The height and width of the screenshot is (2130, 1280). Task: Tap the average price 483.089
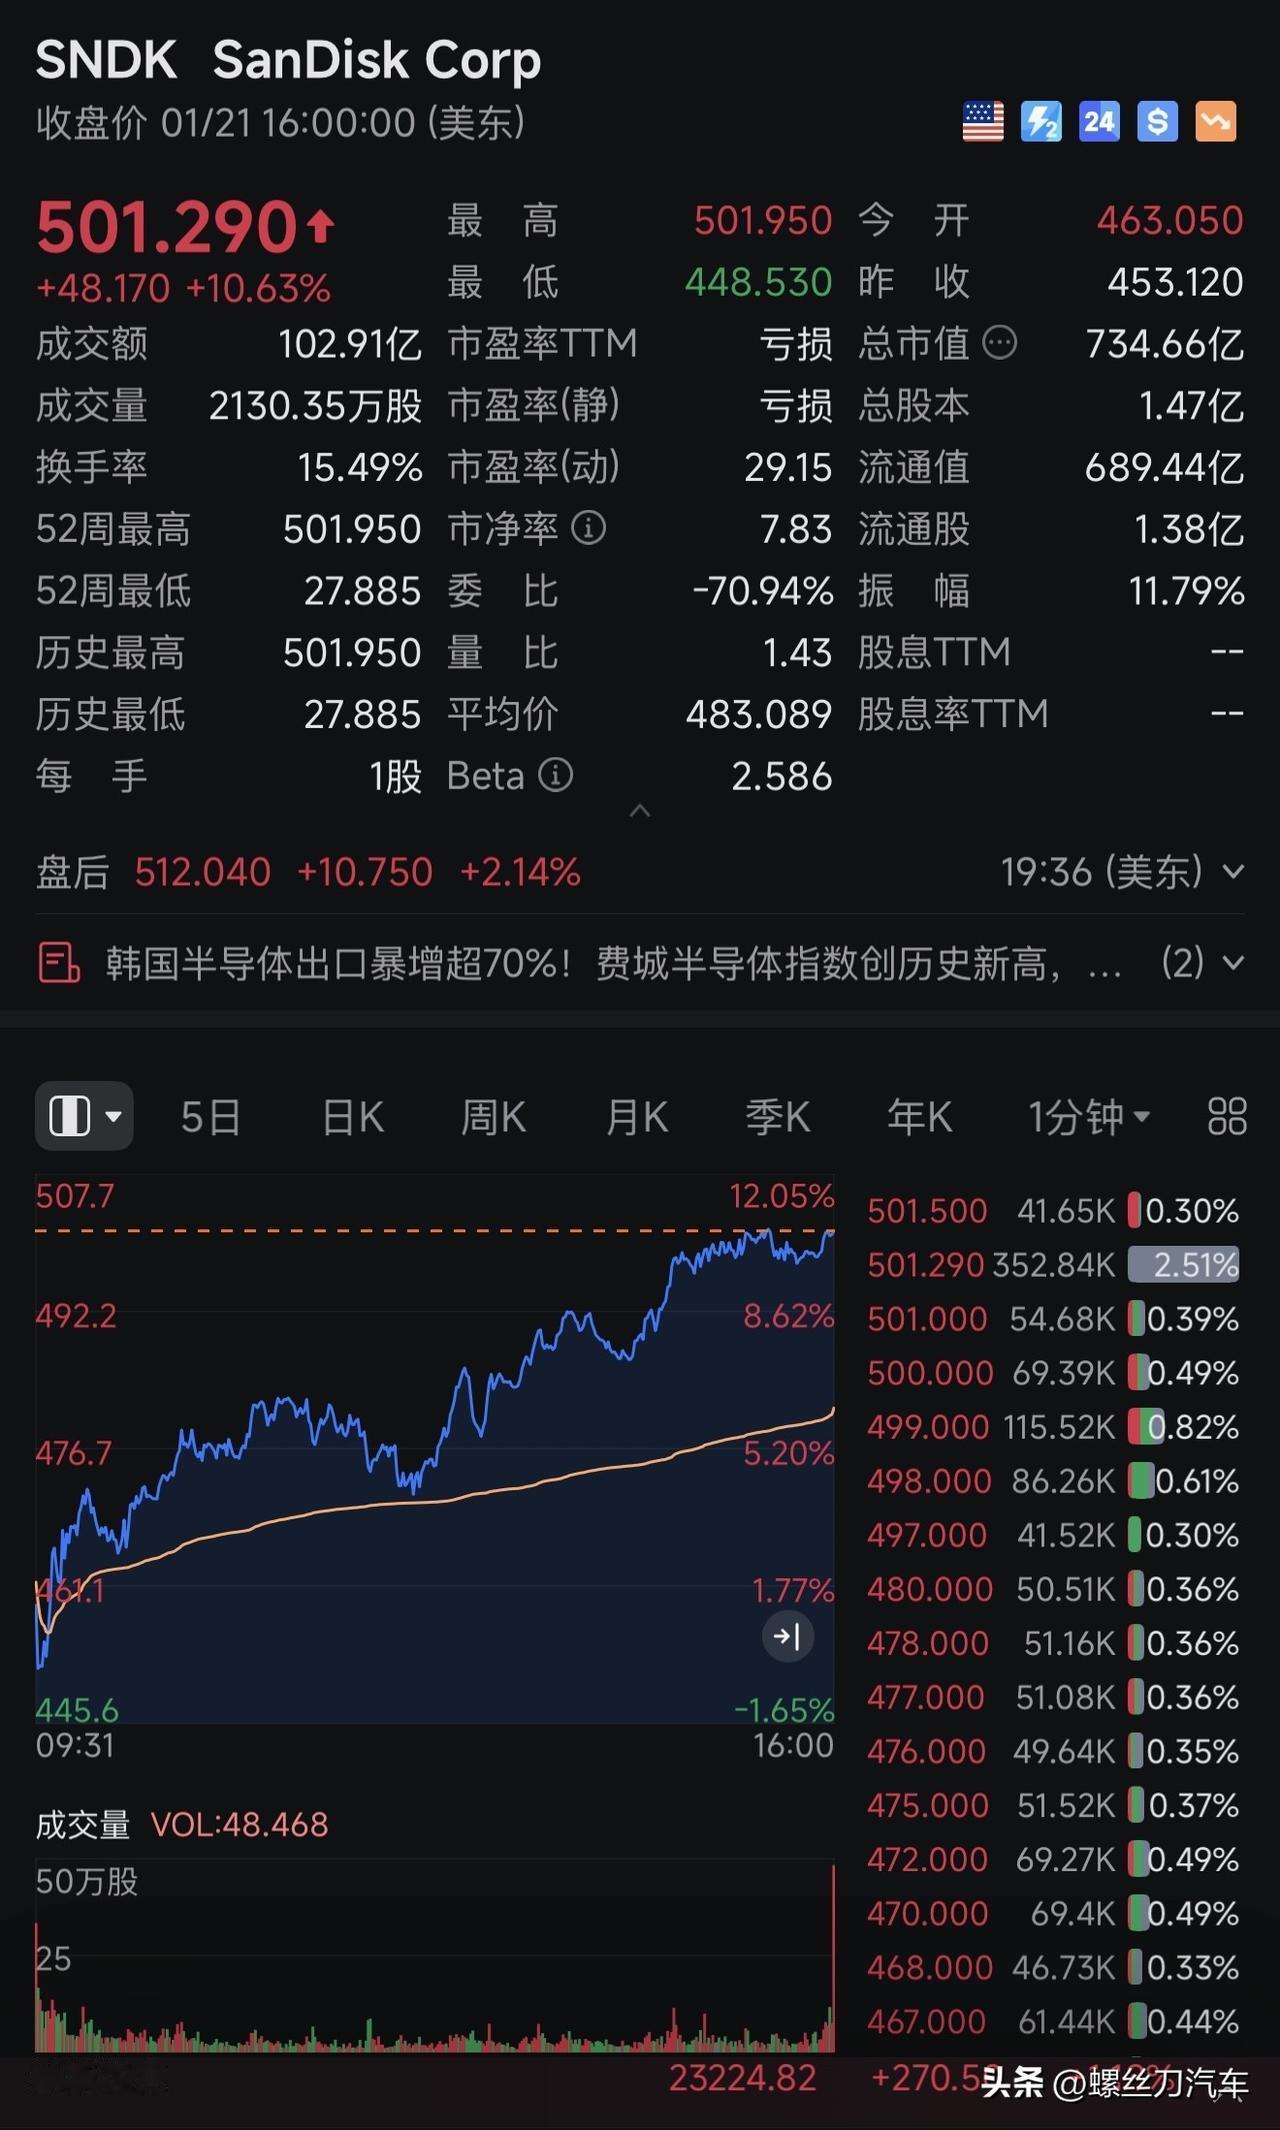pos(759,714)
